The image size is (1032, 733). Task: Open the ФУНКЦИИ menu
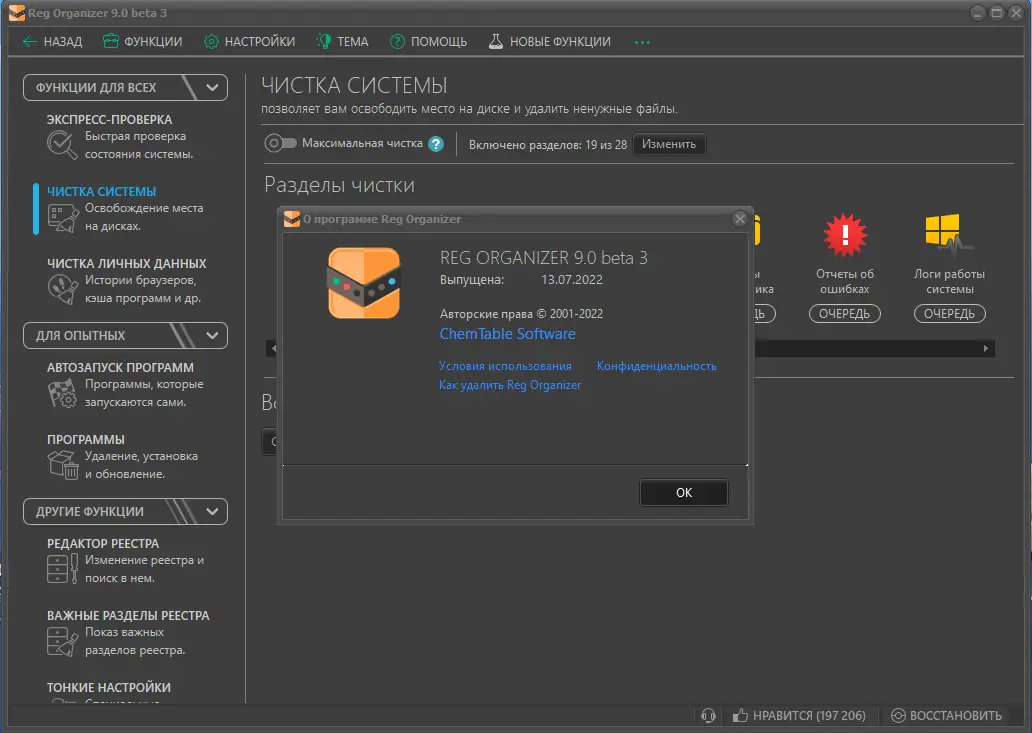pyautogui.click(x=142, y=41)
